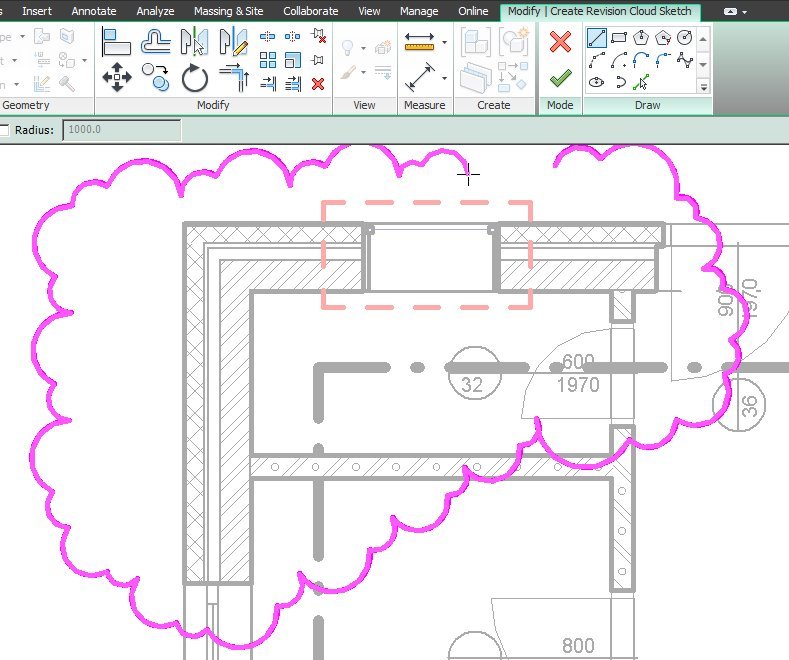Click the Pin tool
Viewport: 789px width, 660px height.
point(317,60)
